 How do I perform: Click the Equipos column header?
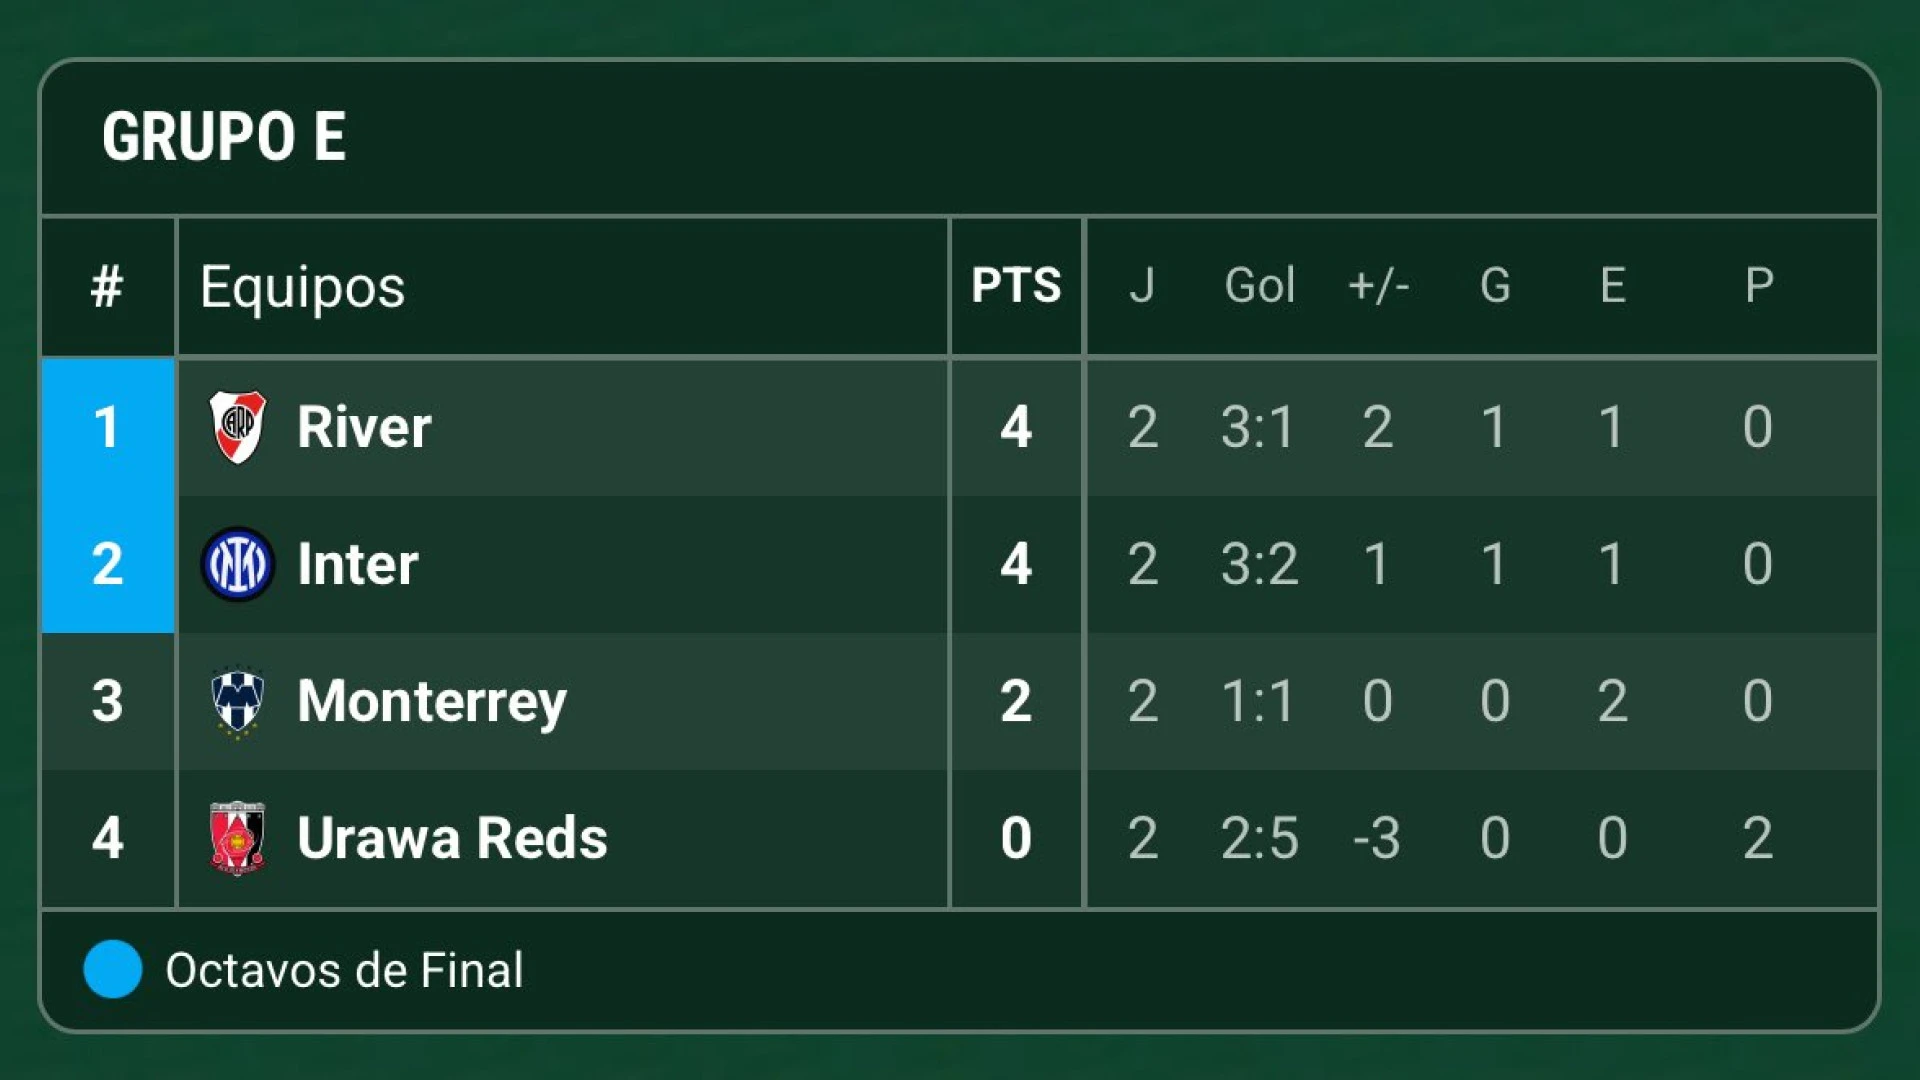[302, 288]
